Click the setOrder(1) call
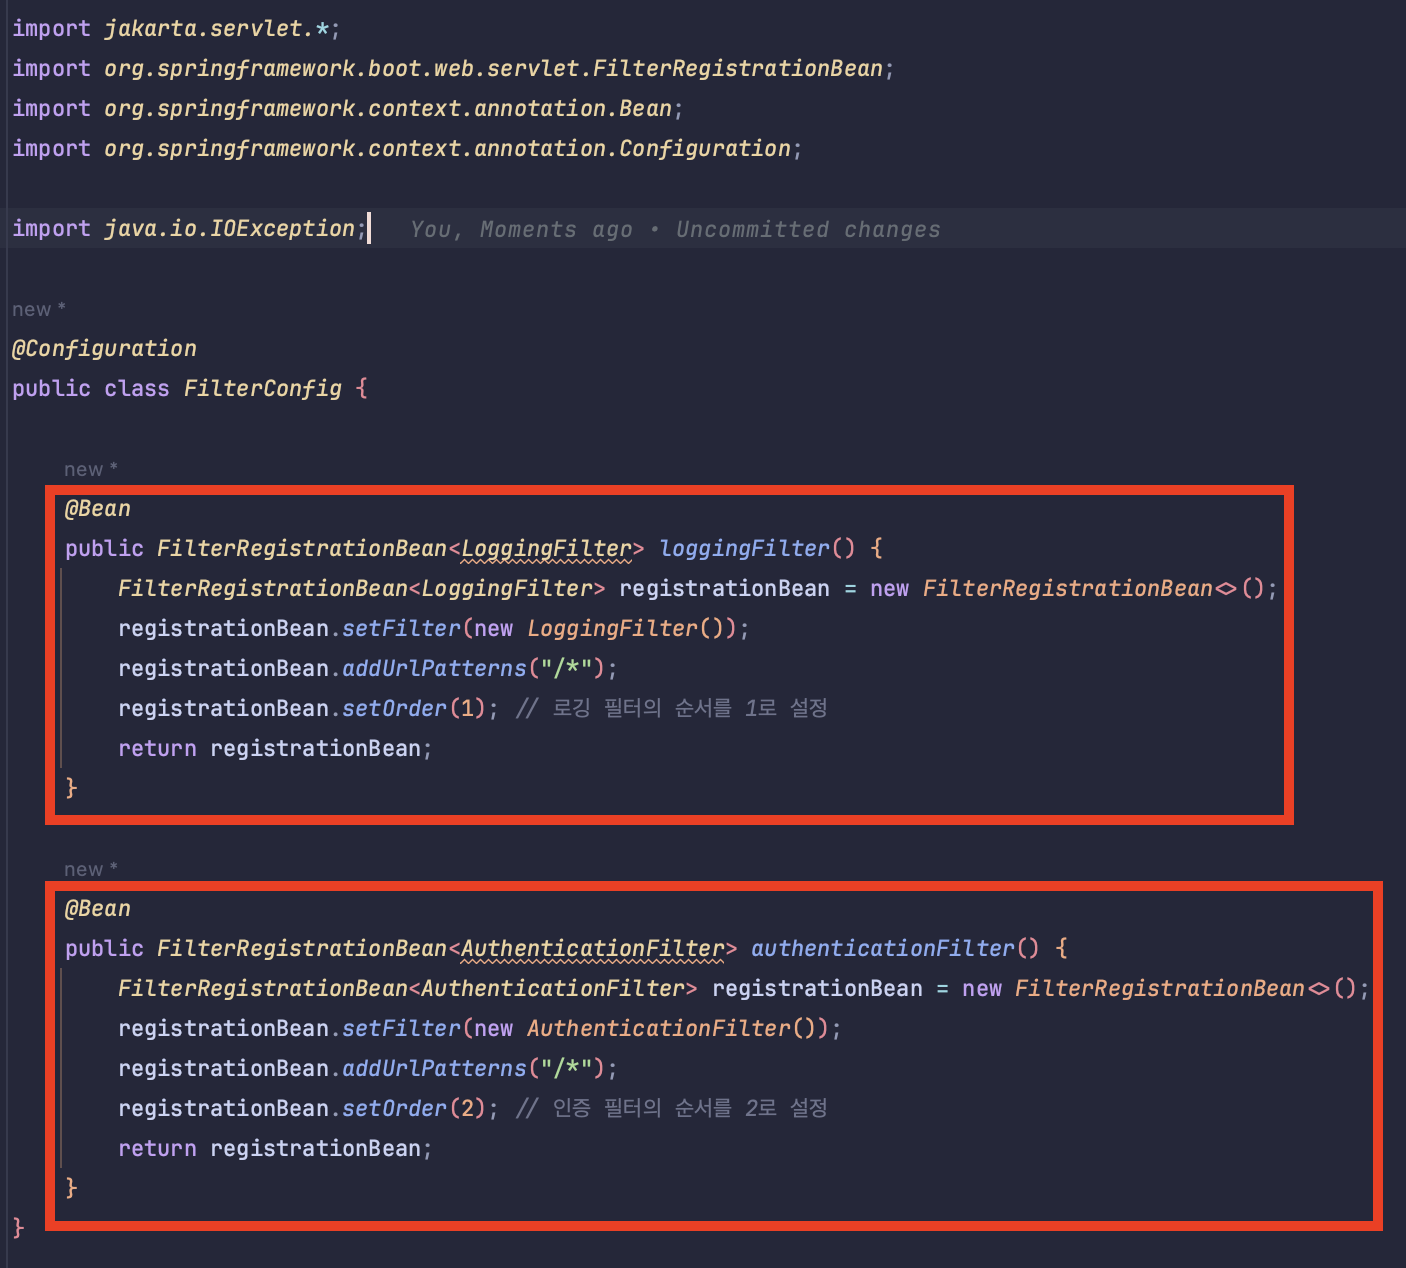1406x1268 pixels. coord(414,709)
